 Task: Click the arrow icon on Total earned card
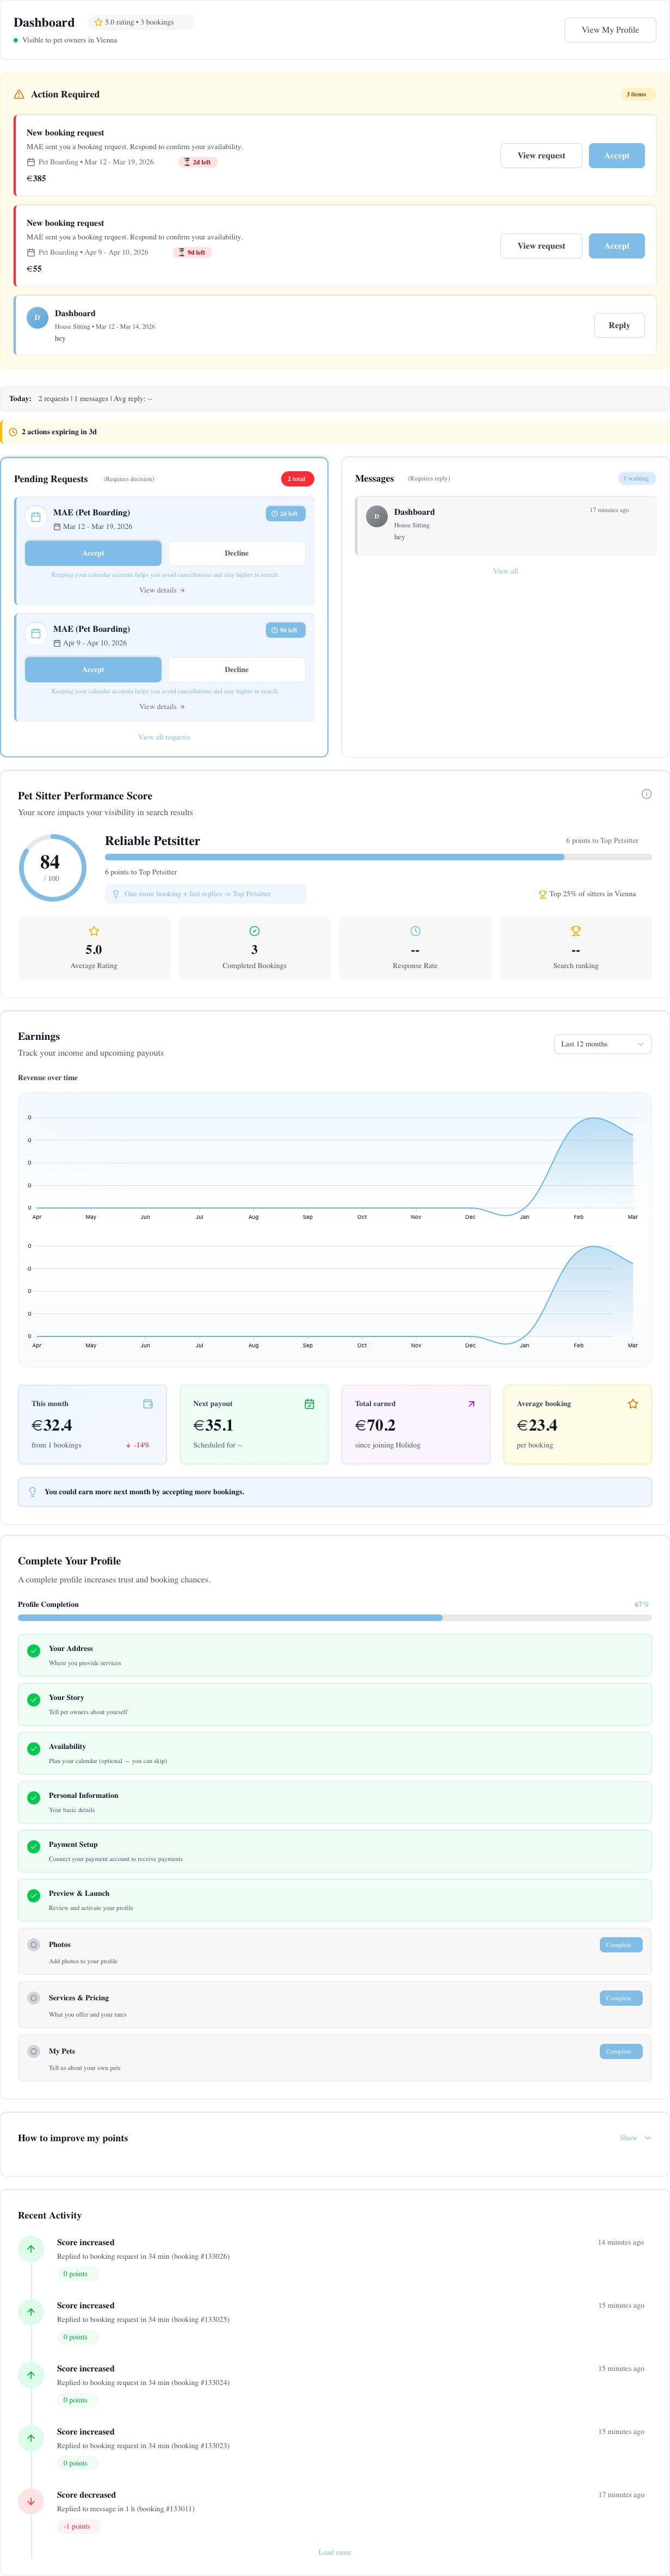tap(471, 1404)
